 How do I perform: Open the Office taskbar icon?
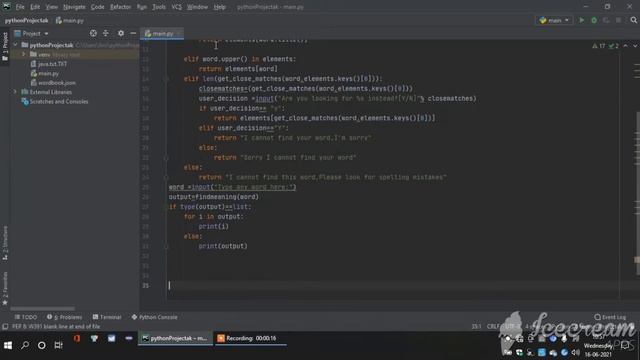pos(77,338)
